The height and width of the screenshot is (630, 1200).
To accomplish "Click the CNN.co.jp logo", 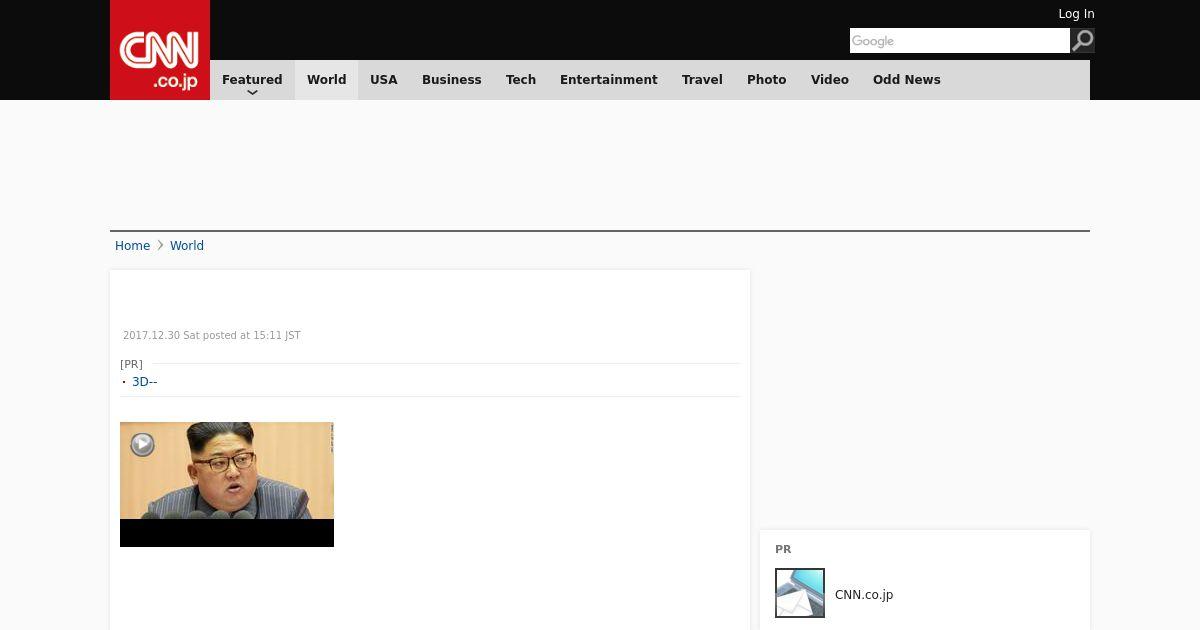I will coord(160,50).
